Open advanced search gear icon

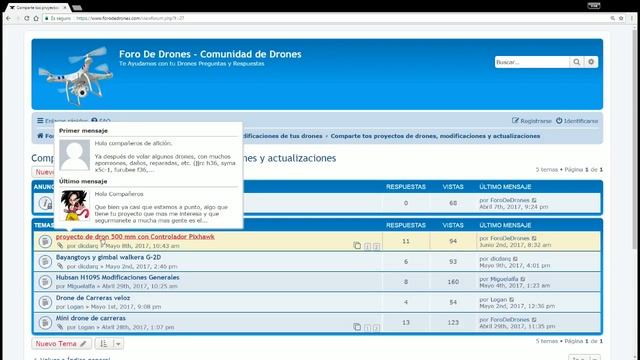pyautogui.click(x=591, y=62)
